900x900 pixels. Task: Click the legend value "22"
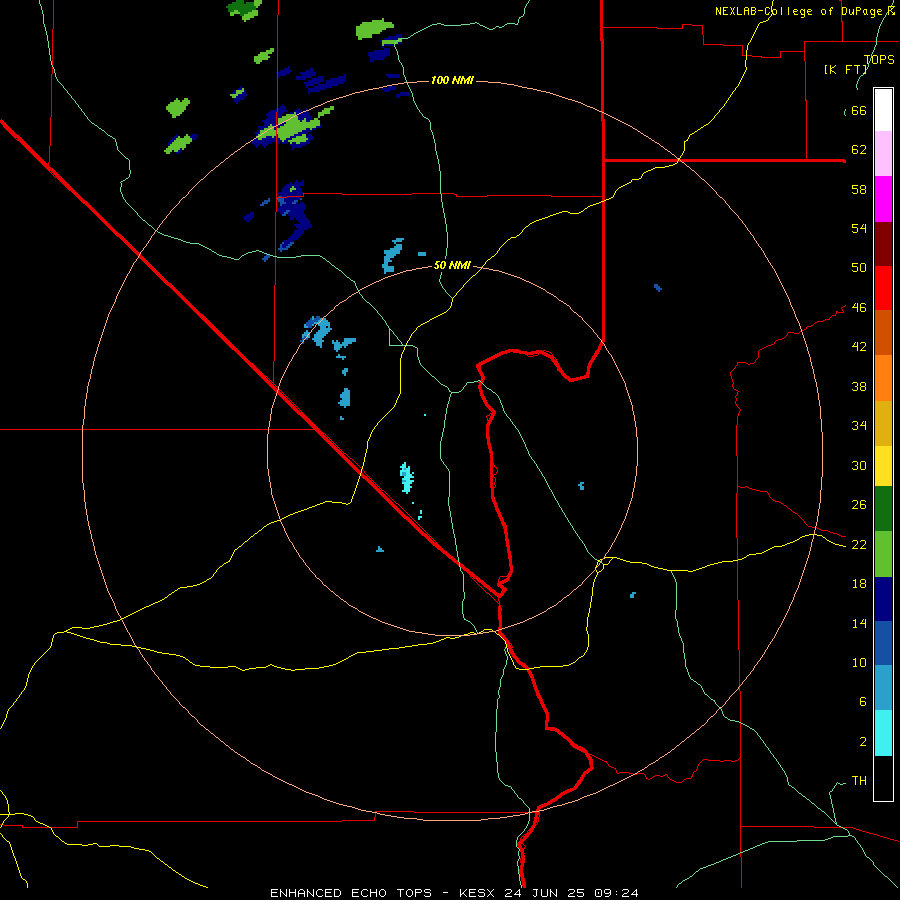pos(859,544)
